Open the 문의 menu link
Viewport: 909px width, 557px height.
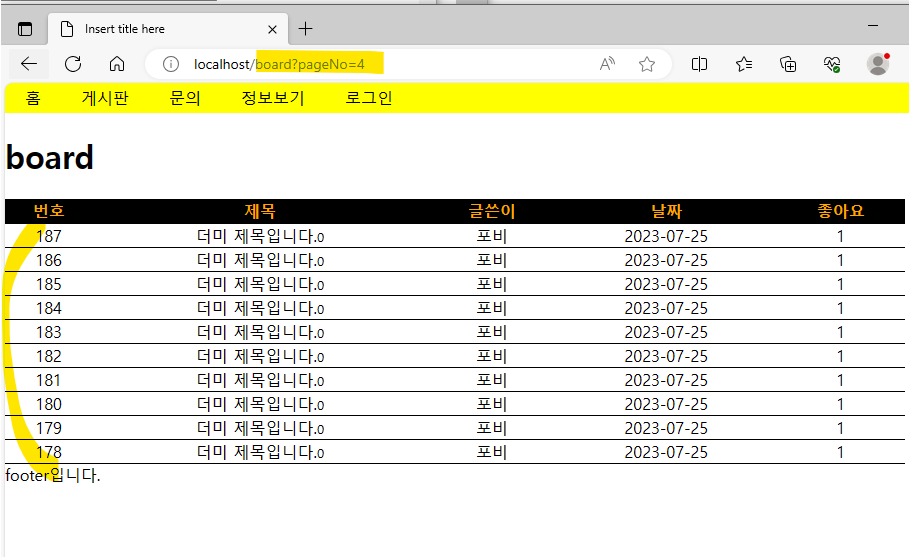pos(185,98)
